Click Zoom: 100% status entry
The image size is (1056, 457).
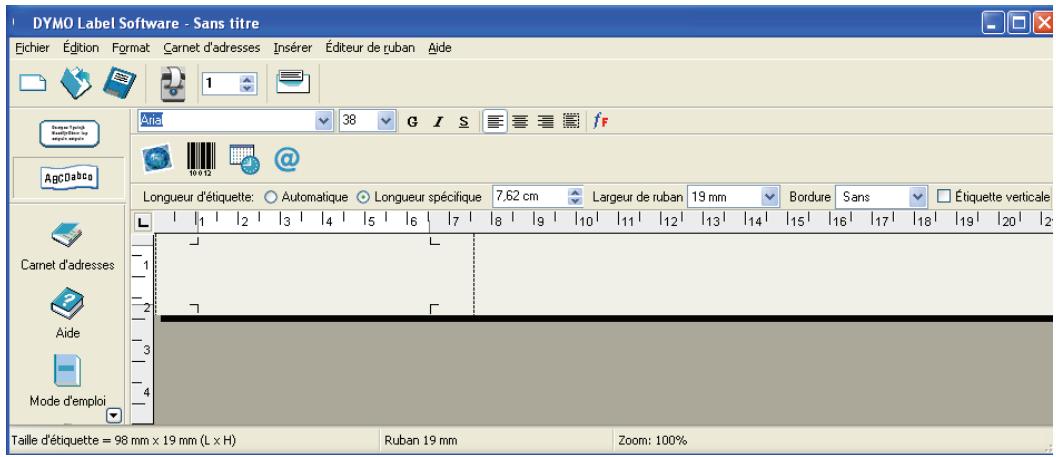(x=653, y=441)
